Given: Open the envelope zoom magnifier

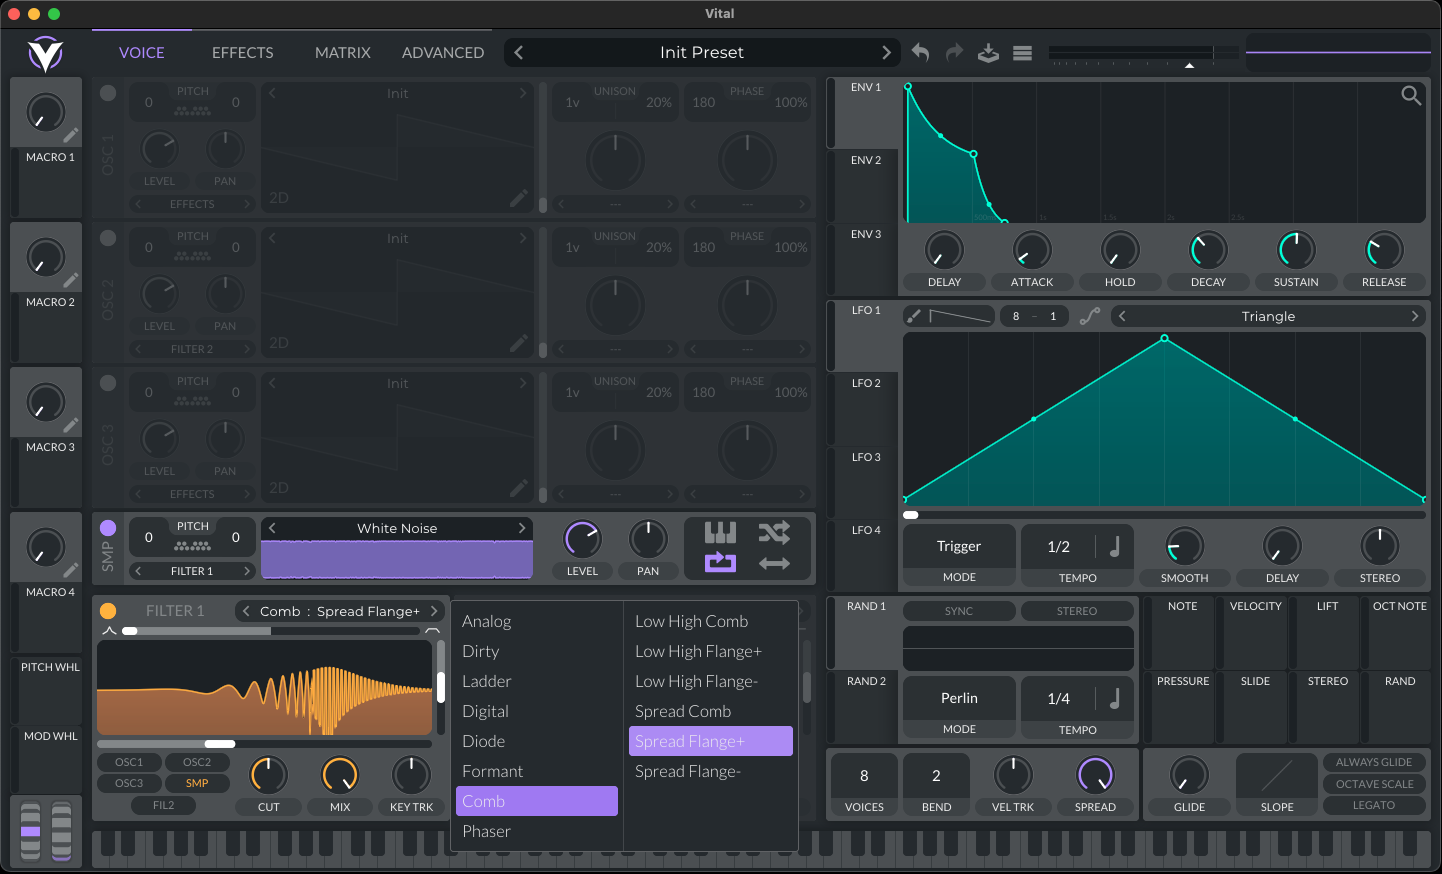Looking at the screenshot, I should [1411, 95].
